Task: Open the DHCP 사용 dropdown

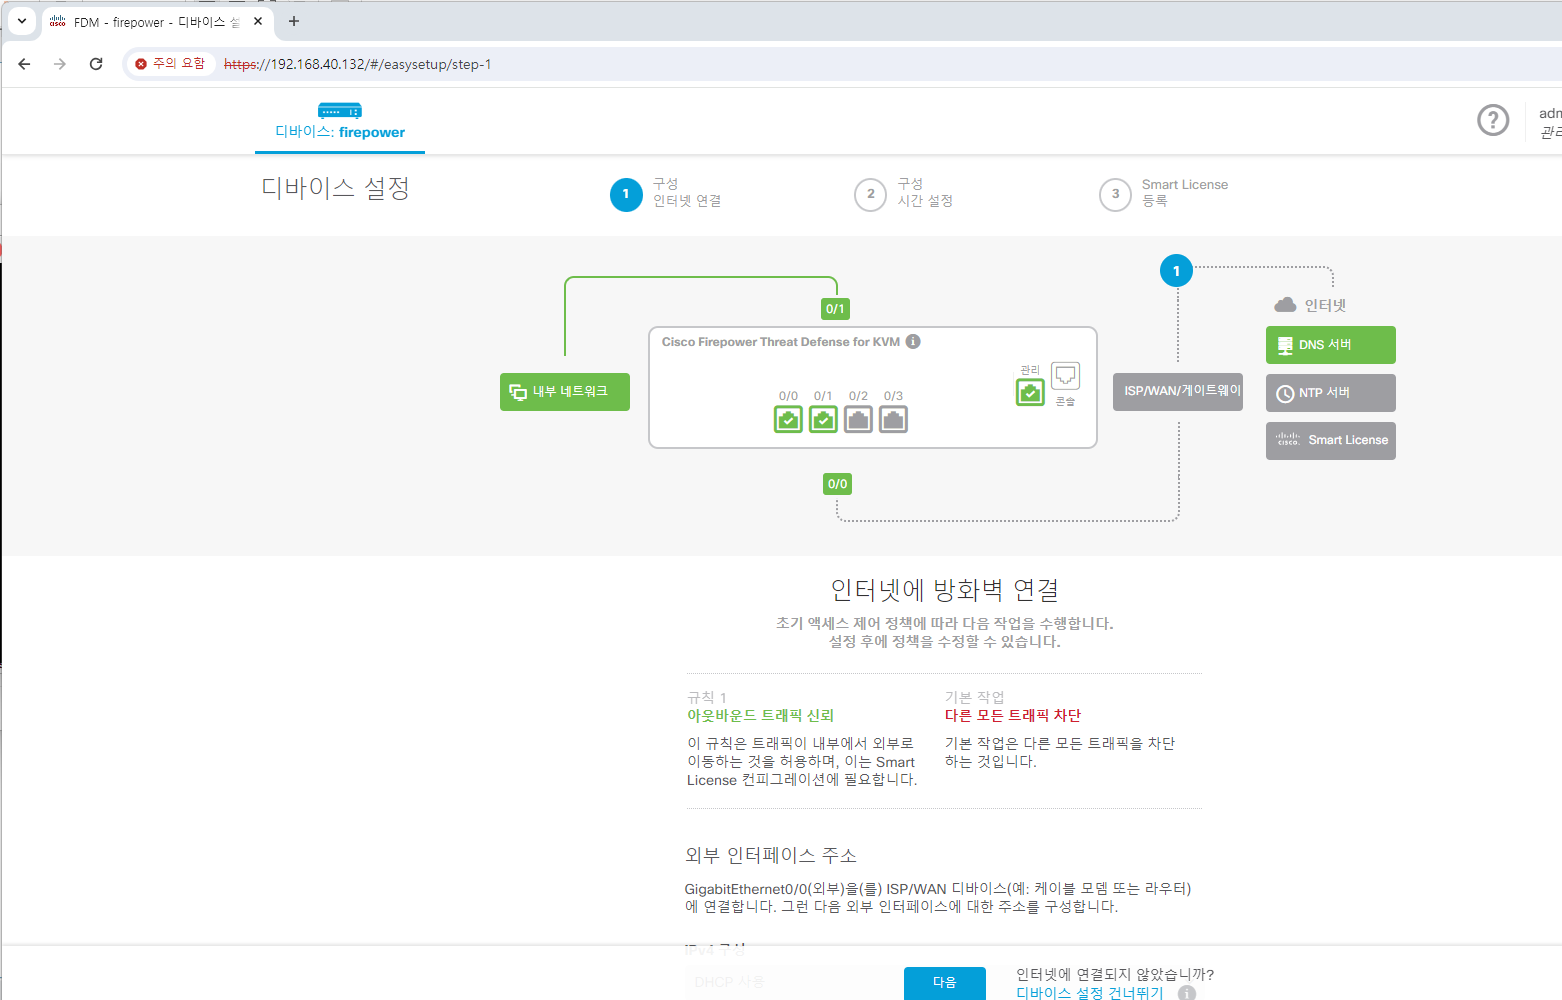Action: pyautogui.click(x=790, y=982)
